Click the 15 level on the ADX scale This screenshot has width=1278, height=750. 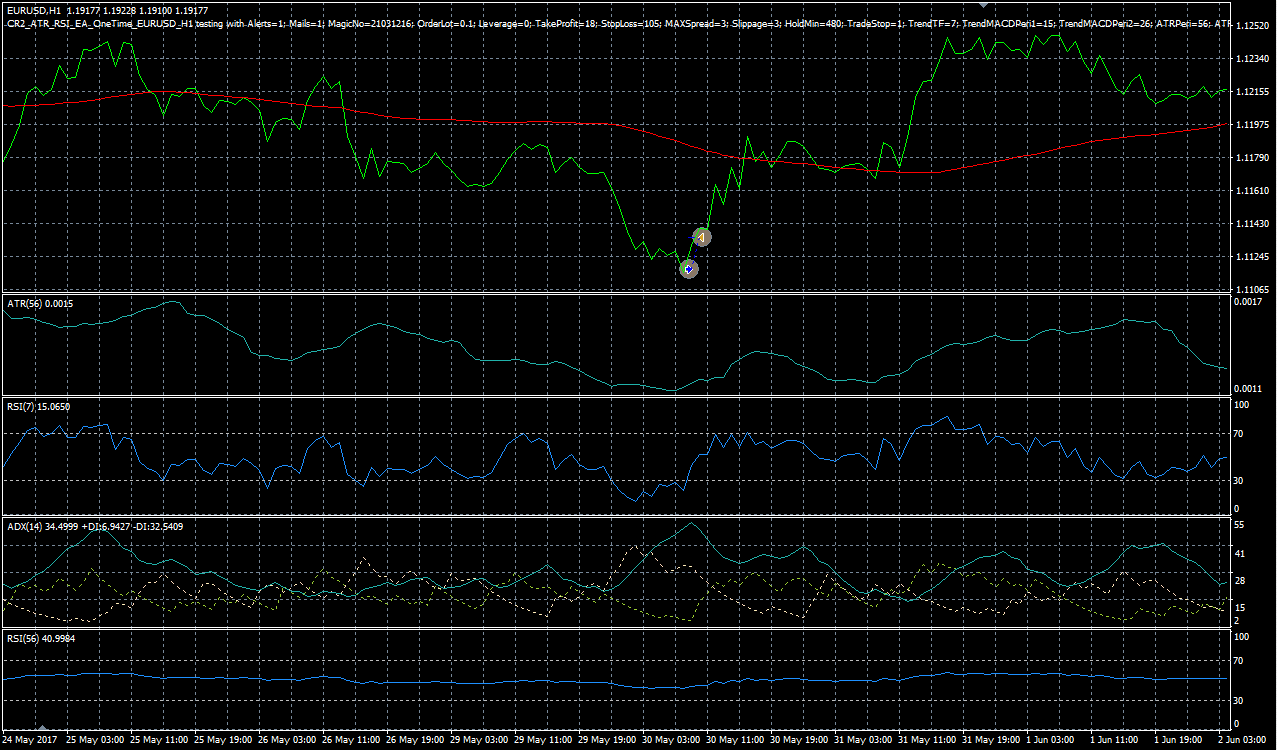click(x=1240, y=608)
